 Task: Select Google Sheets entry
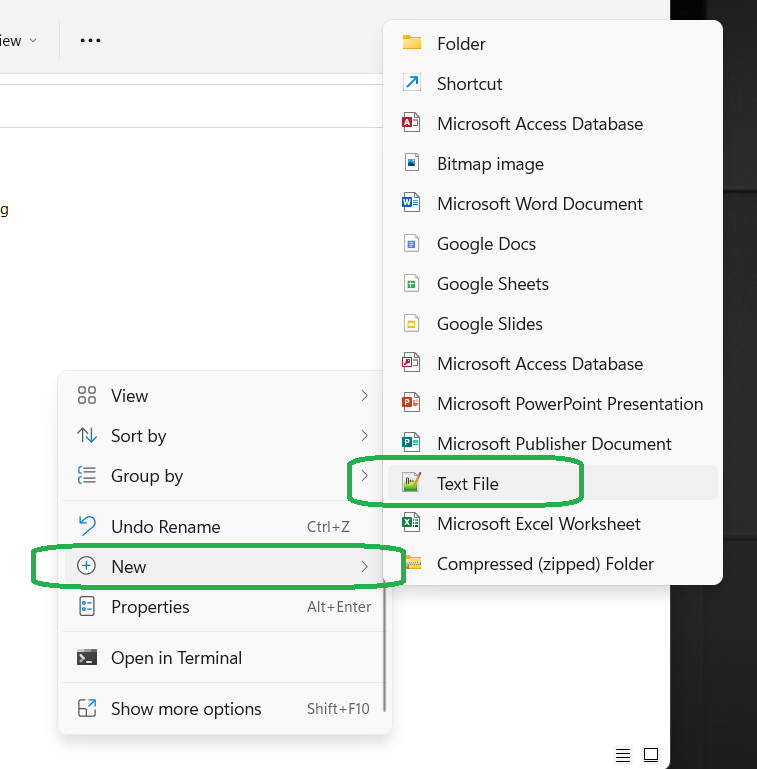553,284
